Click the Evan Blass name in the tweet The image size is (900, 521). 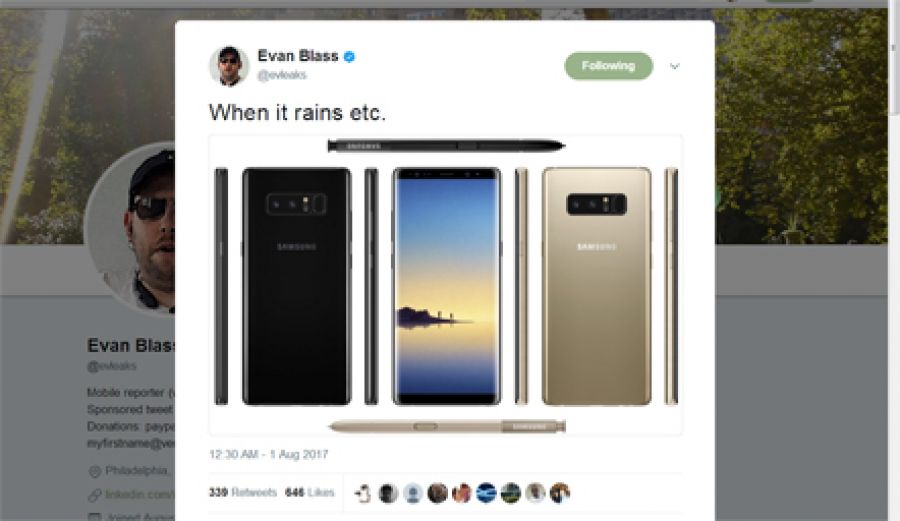[298, 56]
